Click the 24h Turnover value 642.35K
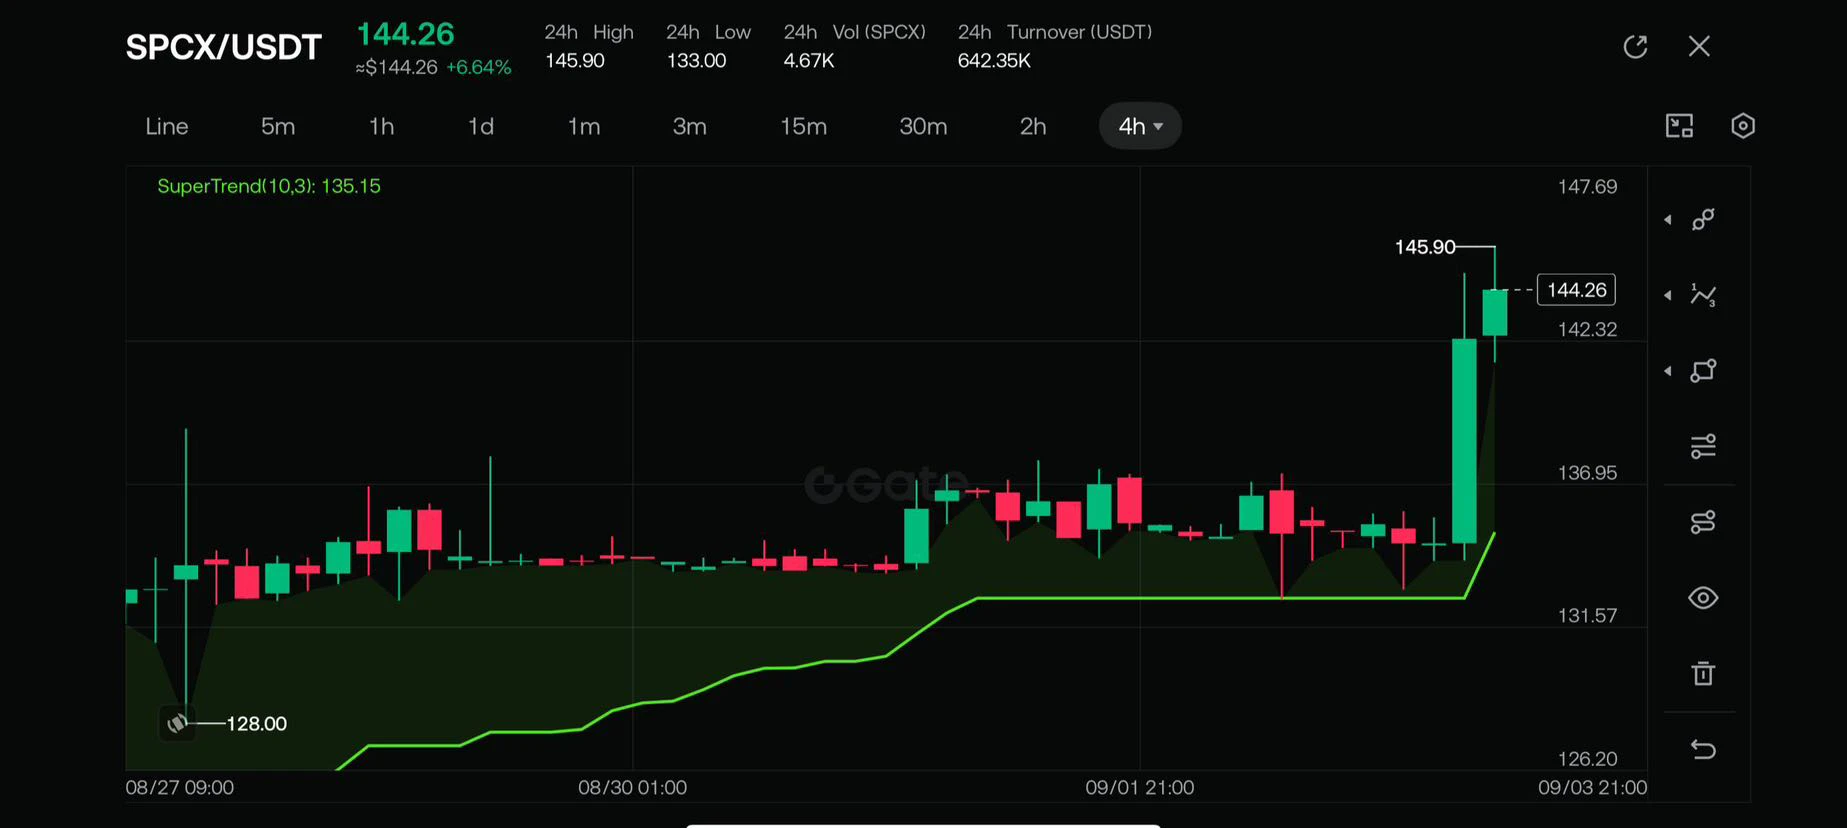The height and width of the screenshot is (828, 1847). (x=994, y=61)
